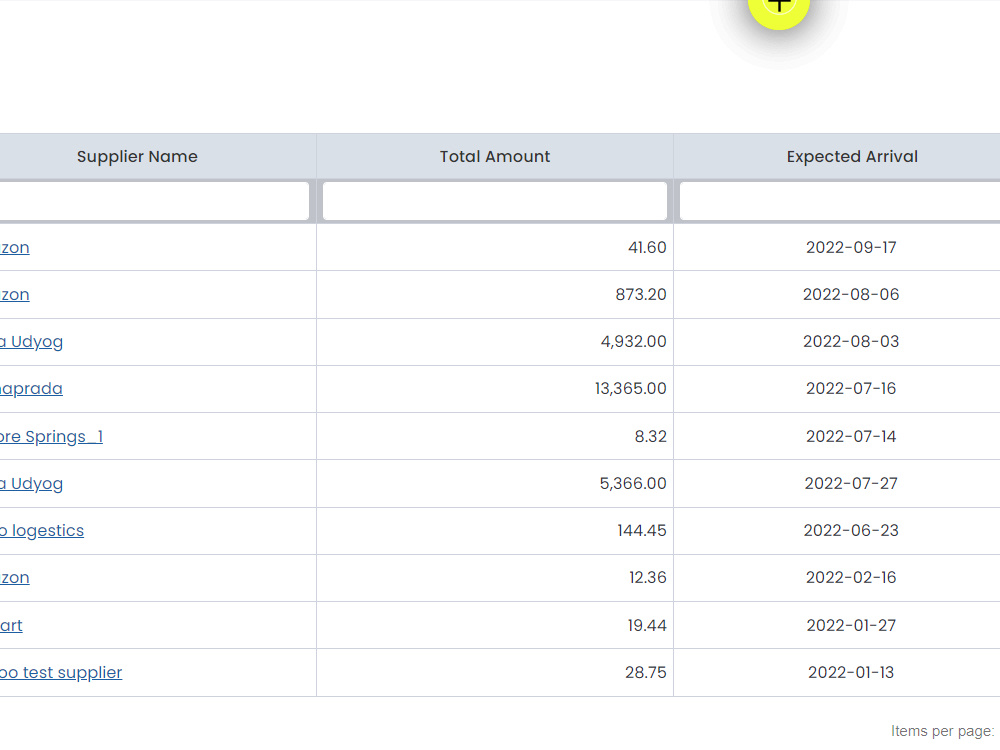Sort by Total Amount column header
Image resolution: width=1000 pixels, height=750 pixels.
pyautogui.click(x=495, y=156)
